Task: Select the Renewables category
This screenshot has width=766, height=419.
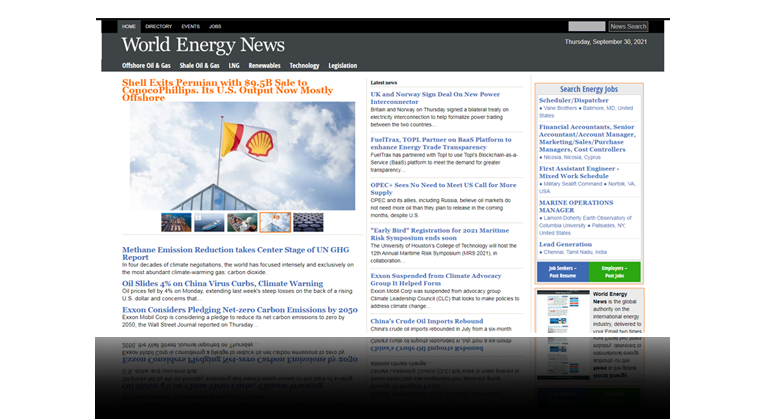Action: pyautogui.click(x=264, y=65)
